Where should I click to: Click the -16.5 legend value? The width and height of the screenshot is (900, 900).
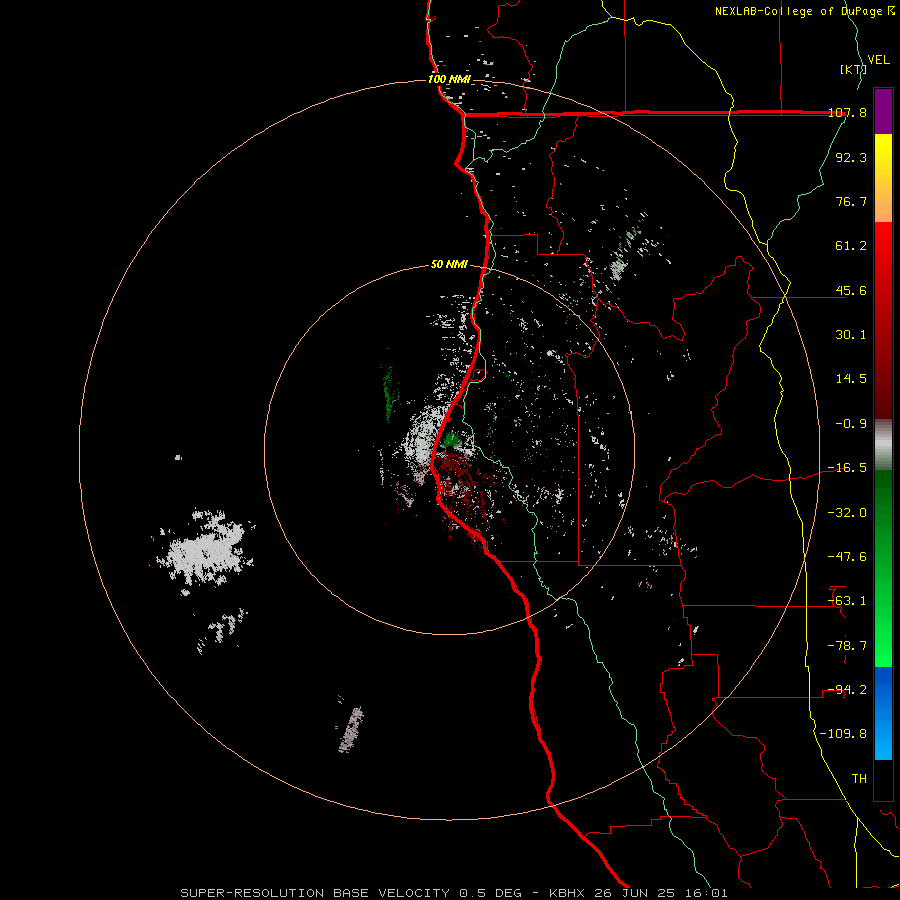(x=847, y=468)
